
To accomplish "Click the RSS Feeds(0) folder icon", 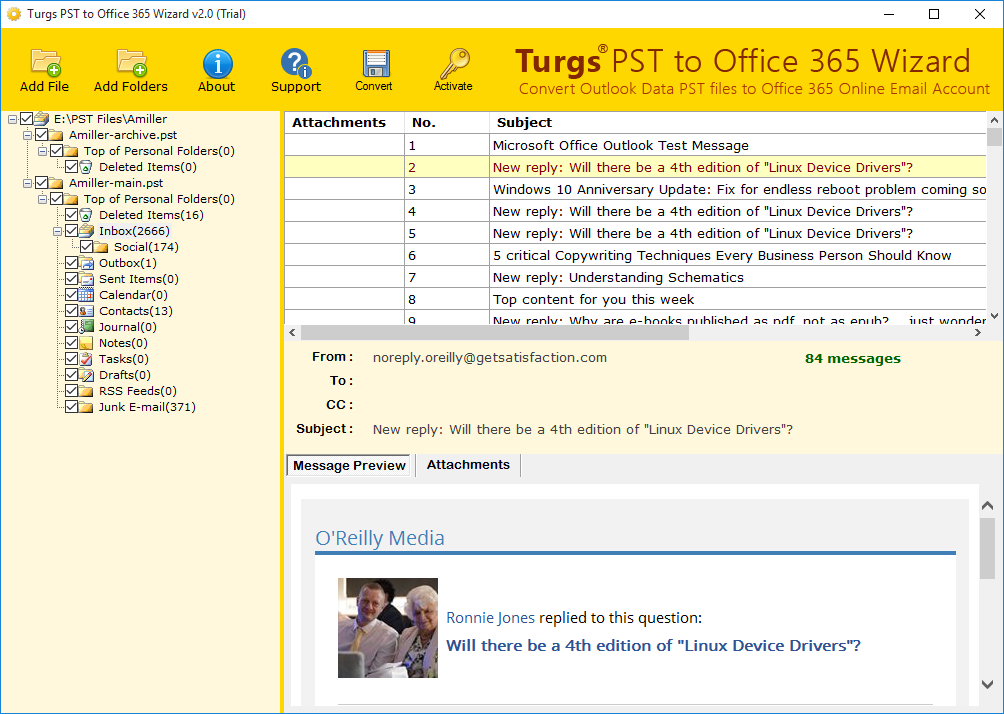I will coord(87,391).
